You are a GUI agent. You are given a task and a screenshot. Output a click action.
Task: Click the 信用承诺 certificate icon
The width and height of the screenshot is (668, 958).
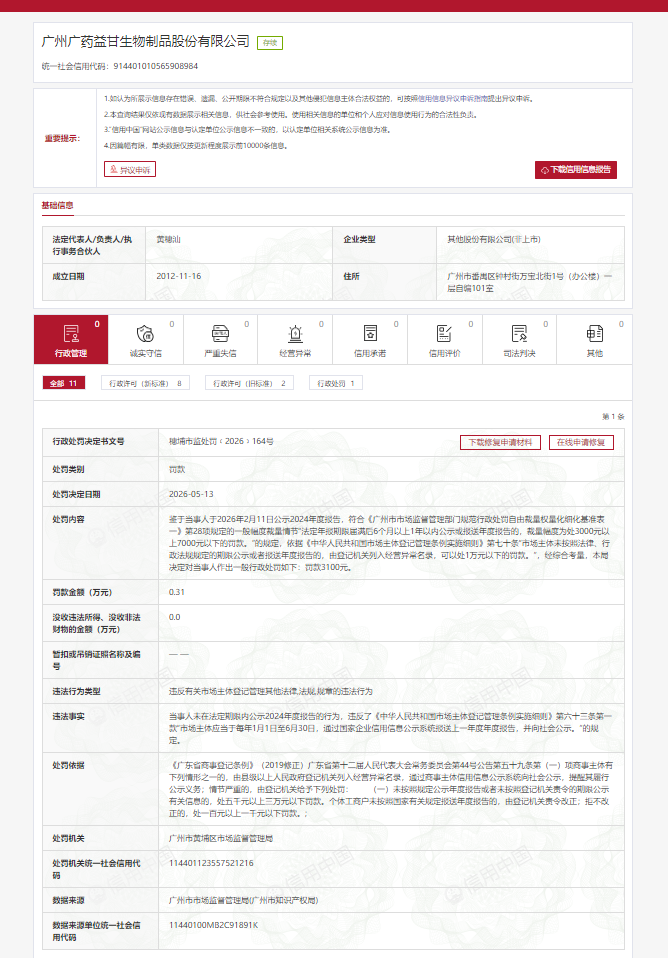[x=370, y=334]
